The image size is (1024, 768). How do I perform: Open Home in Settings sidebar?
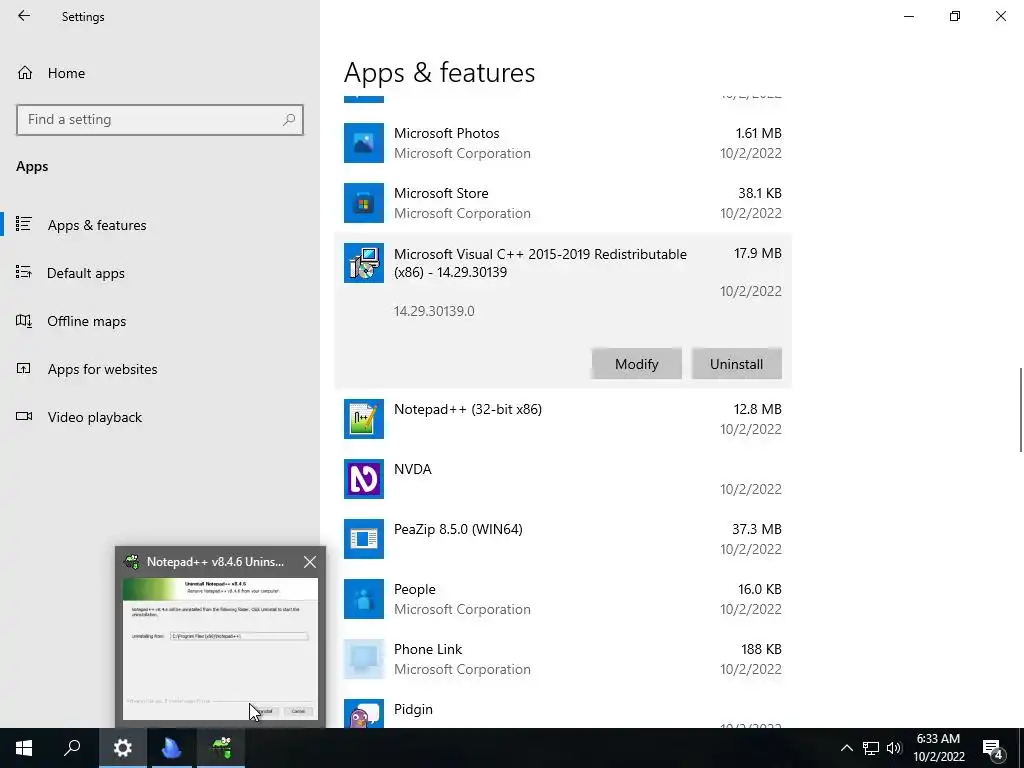pos(66,73)
